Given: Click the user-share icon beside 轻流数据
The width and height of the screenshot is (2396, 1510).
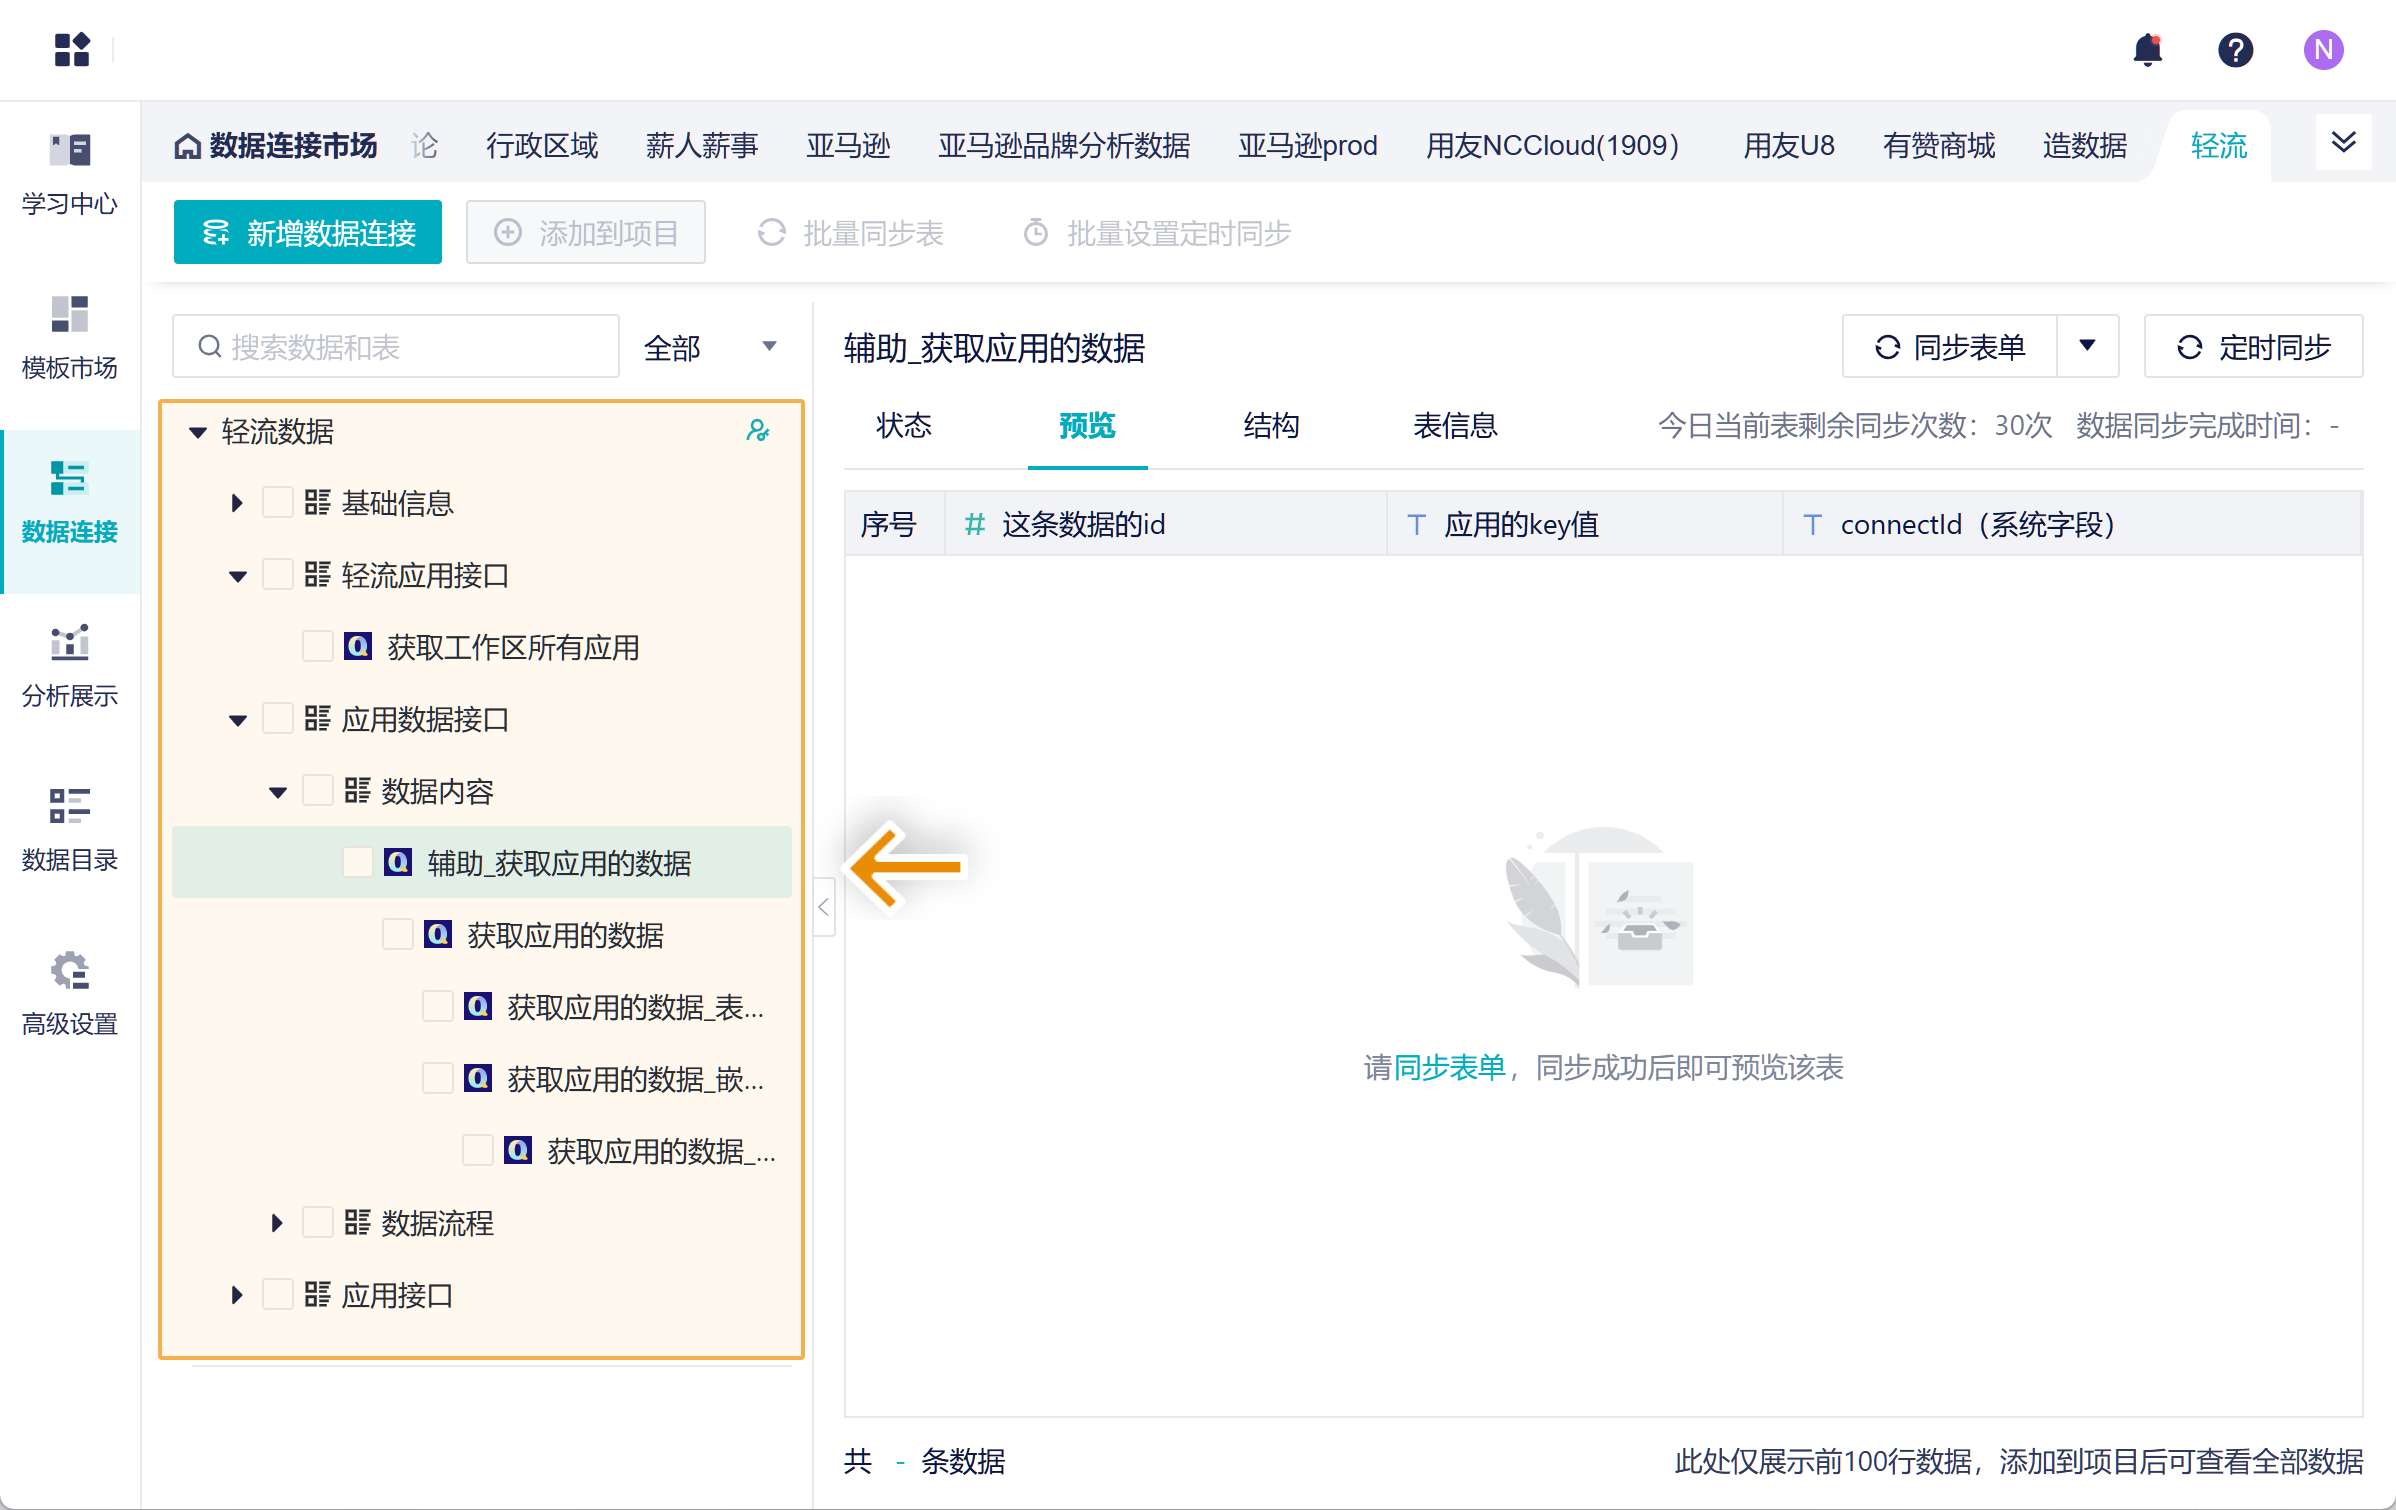Looking at the screenshot, I should click(x=758, y=431).
